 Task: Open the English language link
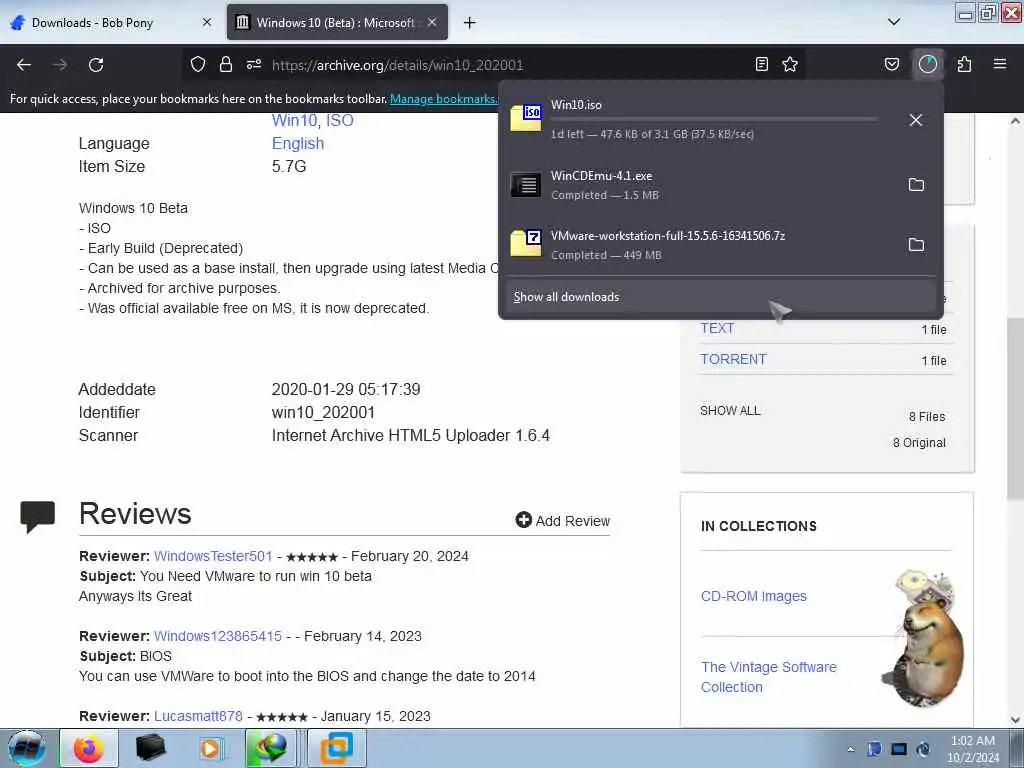[x=298, y=144]
